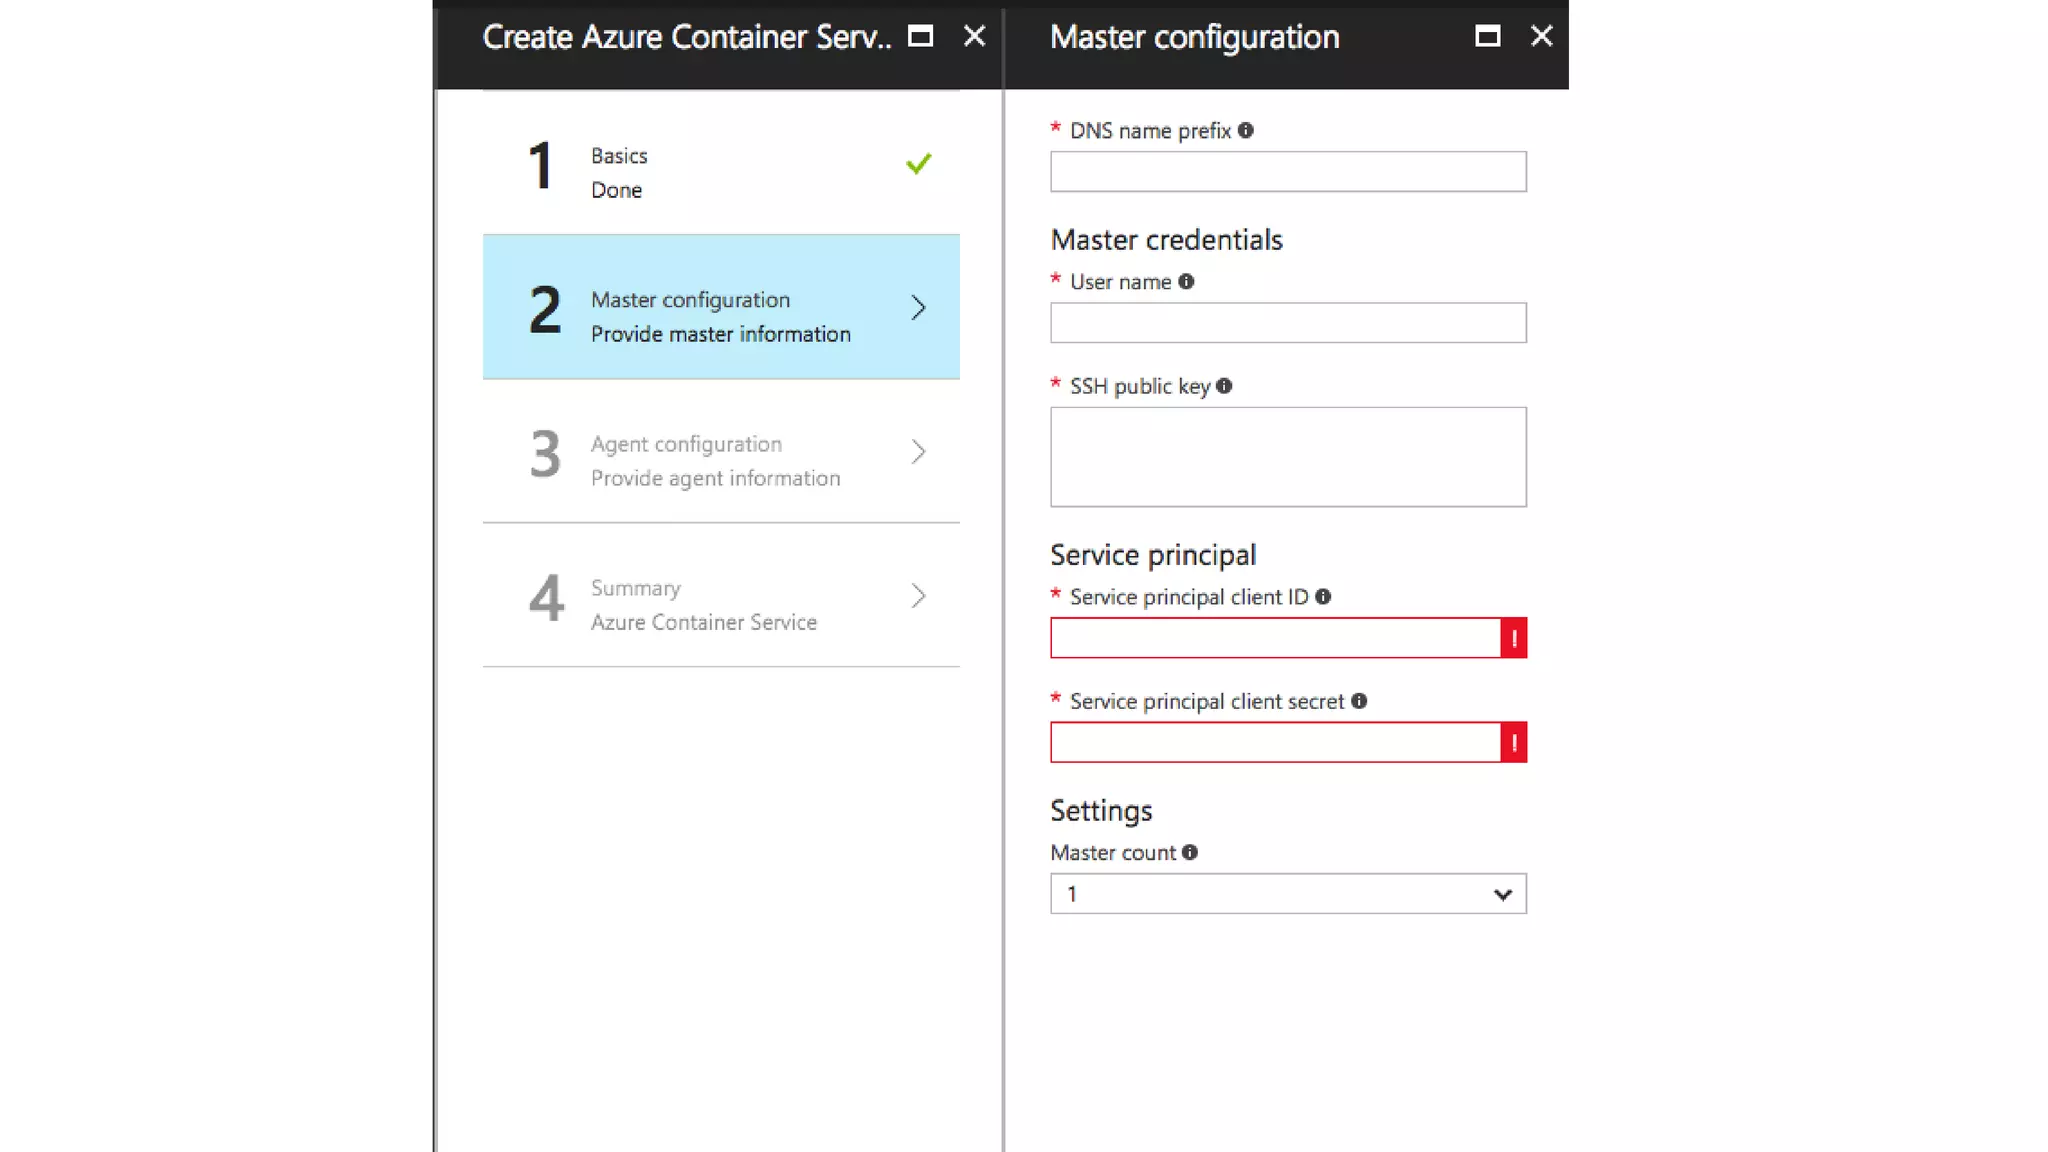The image size is (2048, 1152).
Task: Expand step 4 Summary chevron
Action: pos(918,596)
